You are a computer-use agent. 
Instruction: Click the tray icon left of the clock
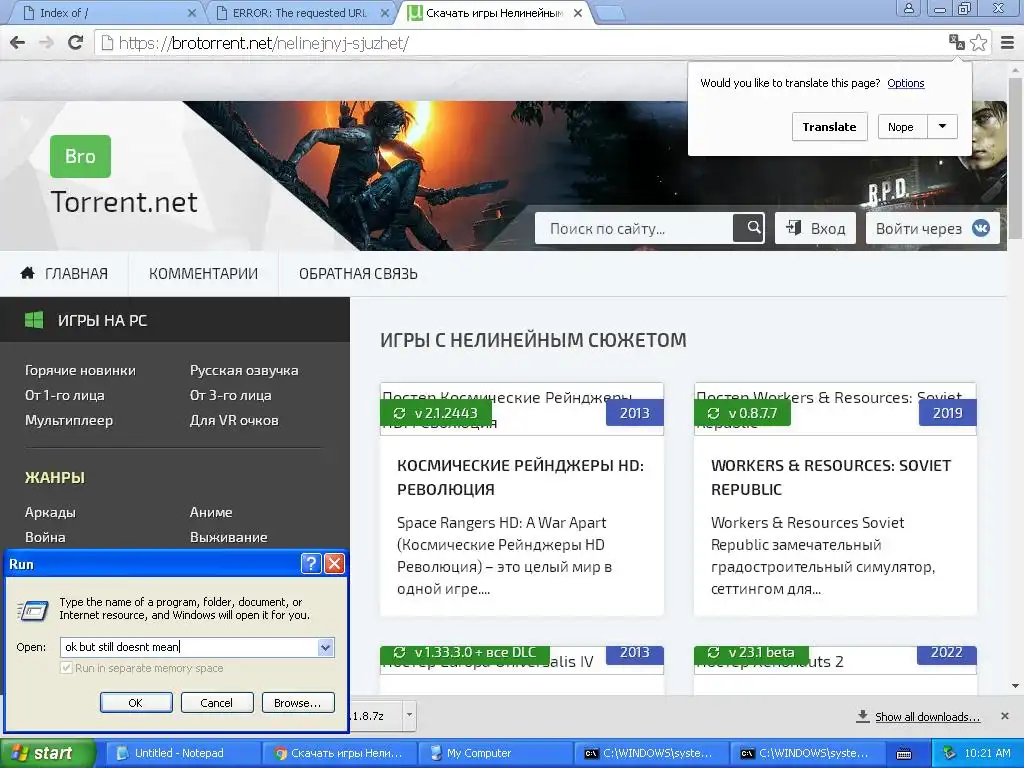click(x=949, y=753)
